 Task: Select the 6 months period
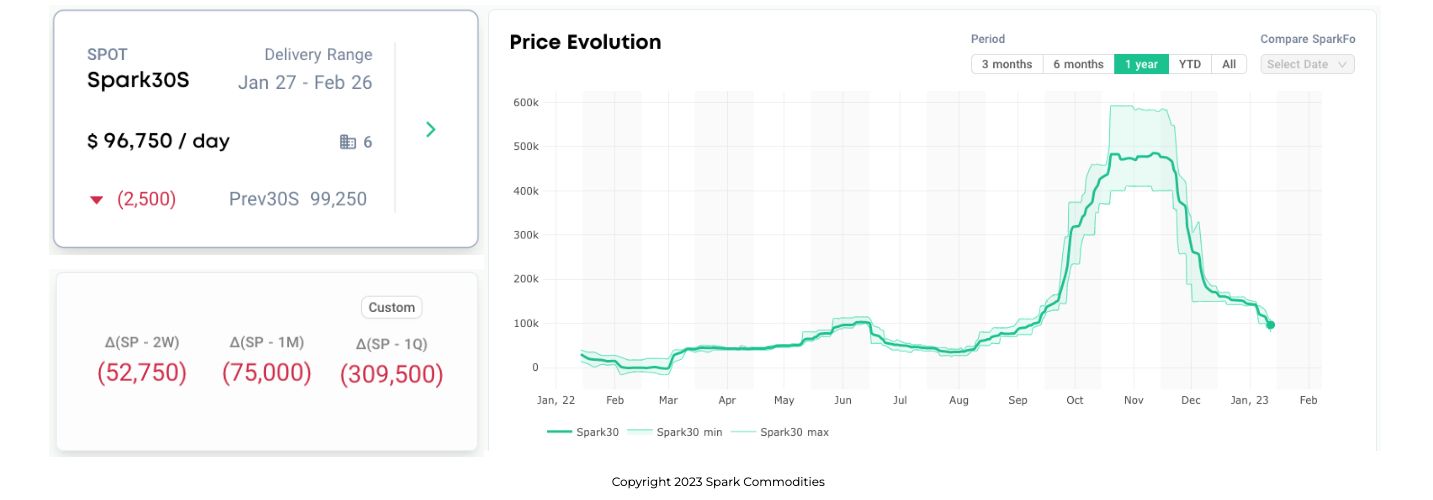(x=1078, y=64)
